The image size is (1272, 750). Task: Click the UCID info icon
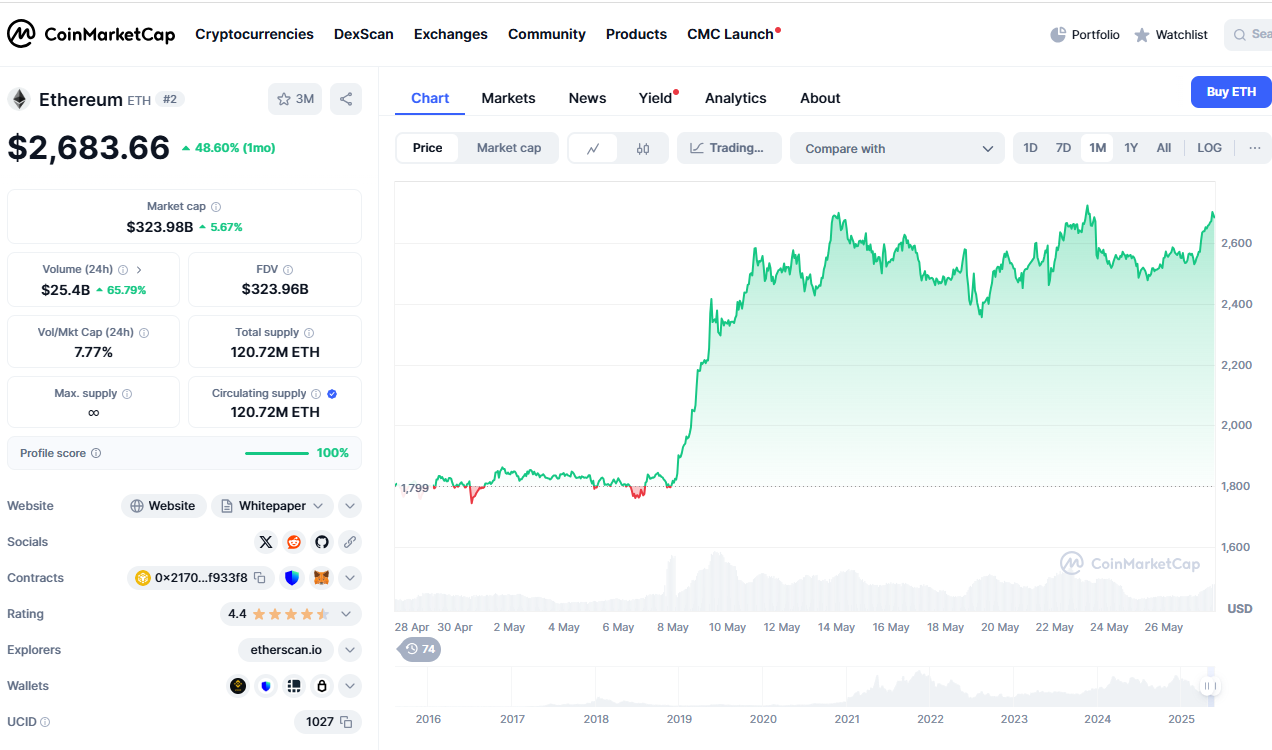point(45,722)
